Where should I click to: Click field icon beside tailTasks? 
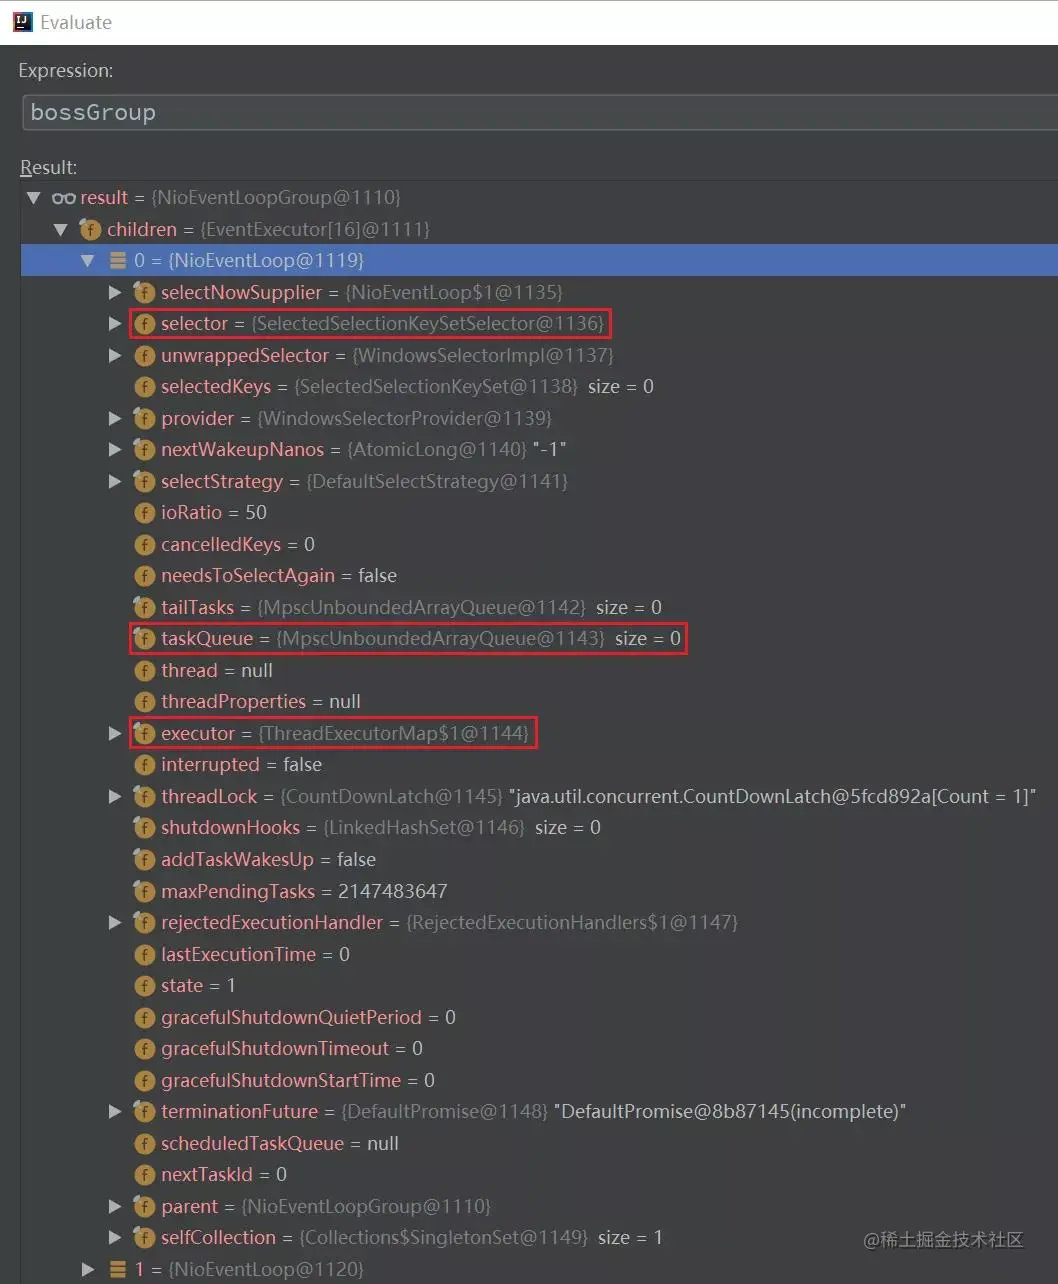(144, 608)
